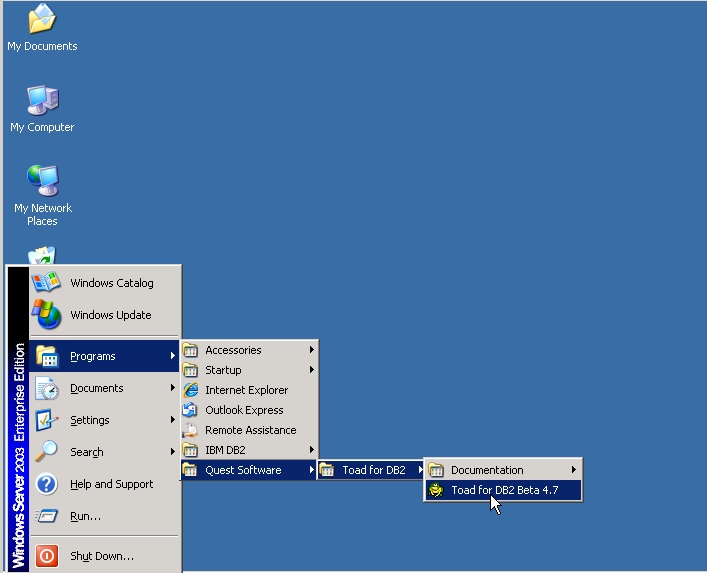Expand Documentation submenu arrow
Viewport: 707px width, 573px height.
point(574,470)
